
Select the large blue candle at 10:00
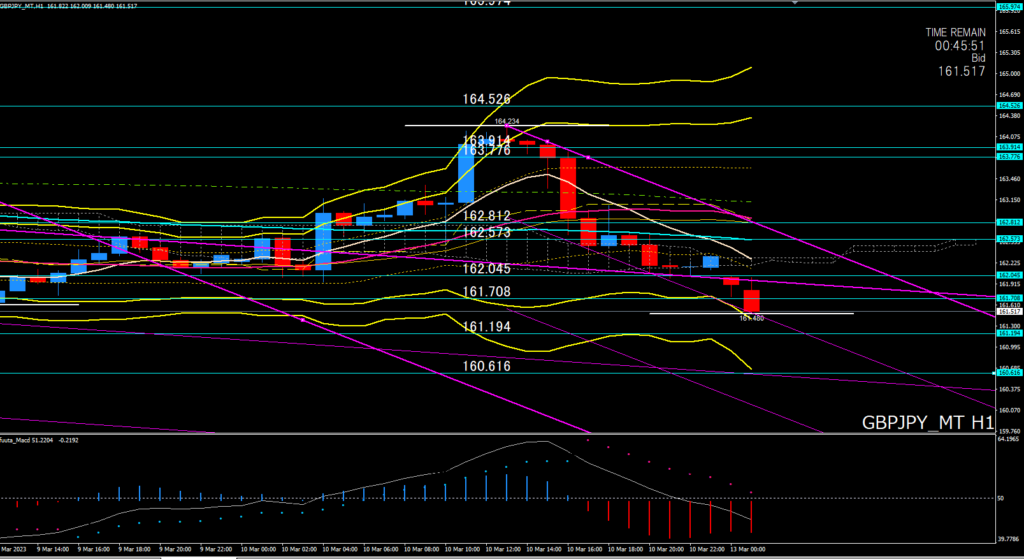point(466,173)
